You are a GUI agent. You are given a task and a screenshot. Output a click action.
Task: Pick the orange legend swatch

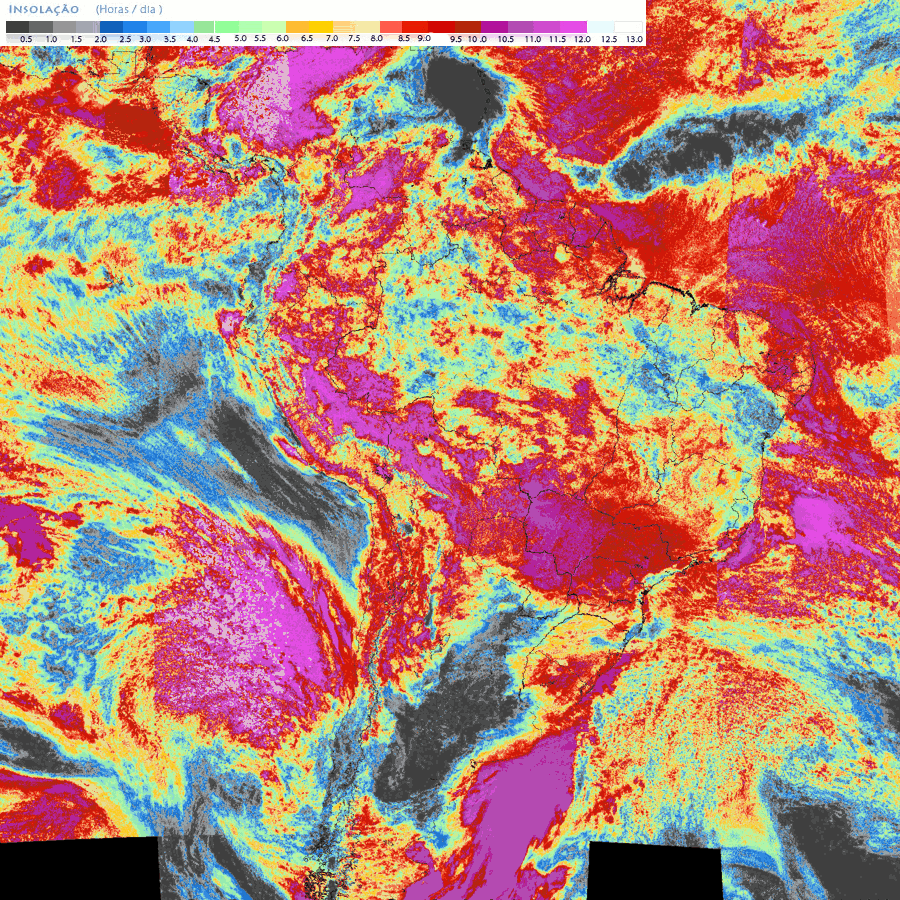(x=297, y=26)
